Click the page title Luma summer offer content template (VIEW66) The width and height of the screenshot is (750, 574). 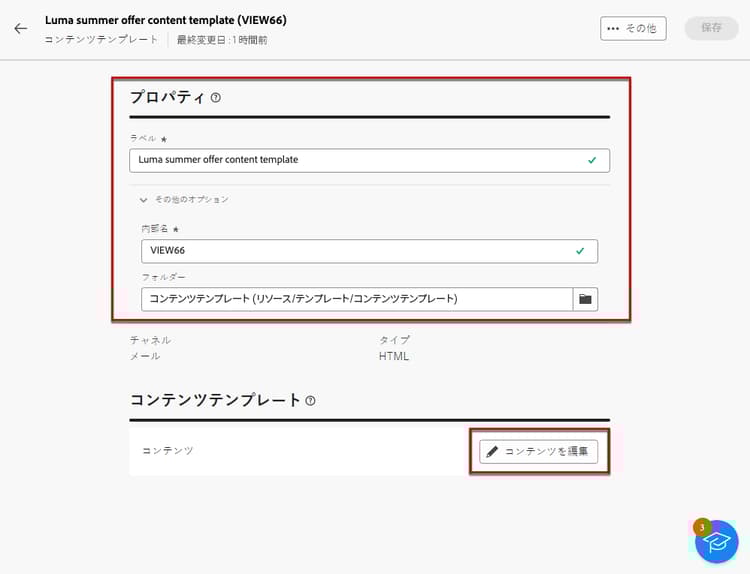point(165,20)
